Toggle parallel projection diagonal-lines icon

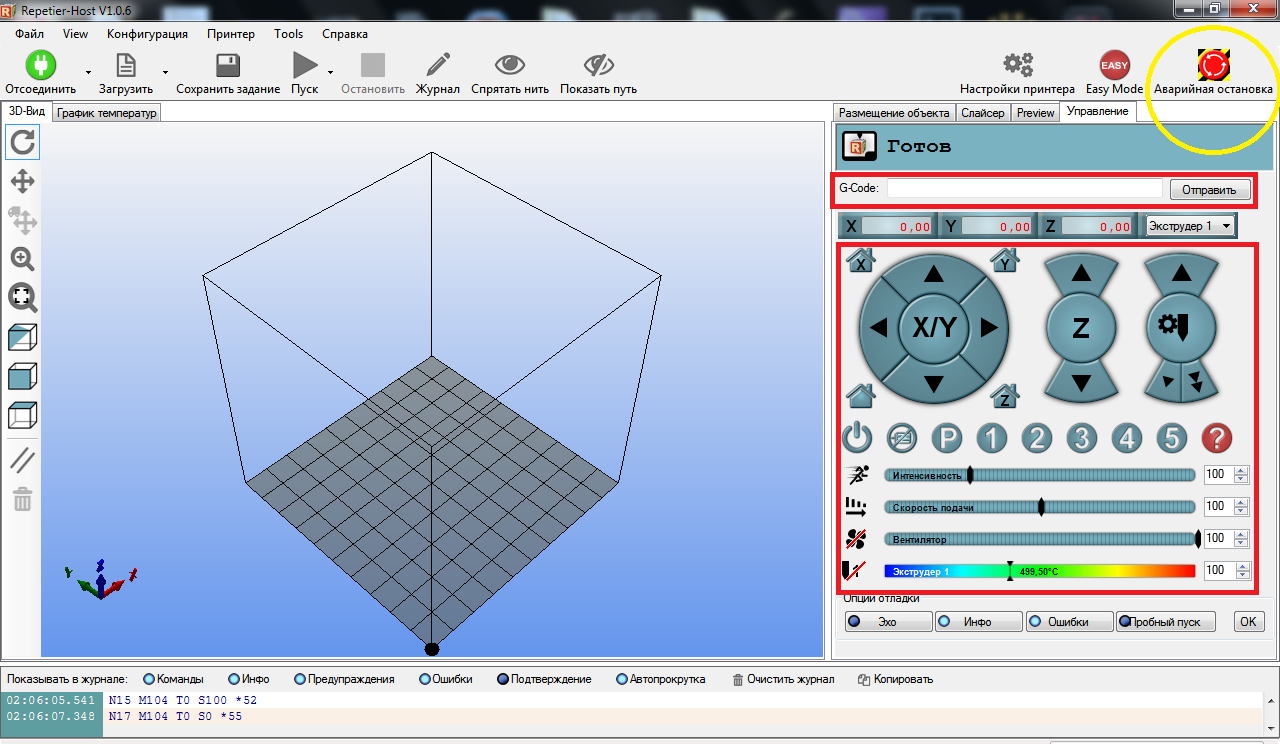[x=23, y=460]
